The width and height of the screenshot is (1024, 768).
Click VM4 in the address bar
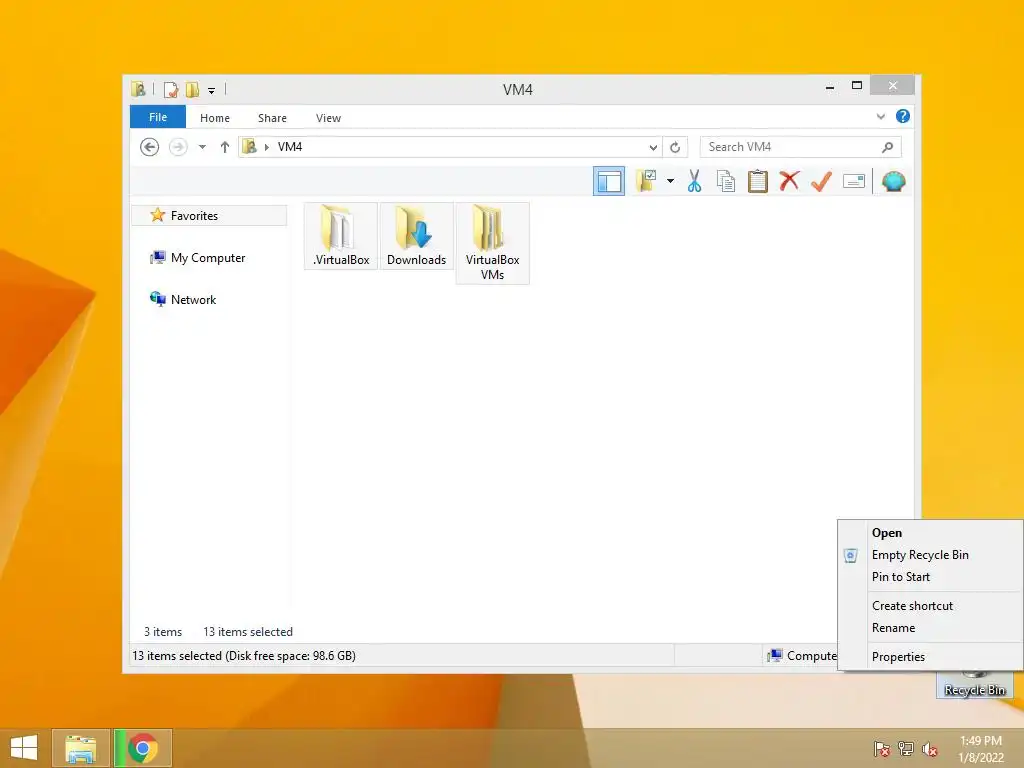290,147
